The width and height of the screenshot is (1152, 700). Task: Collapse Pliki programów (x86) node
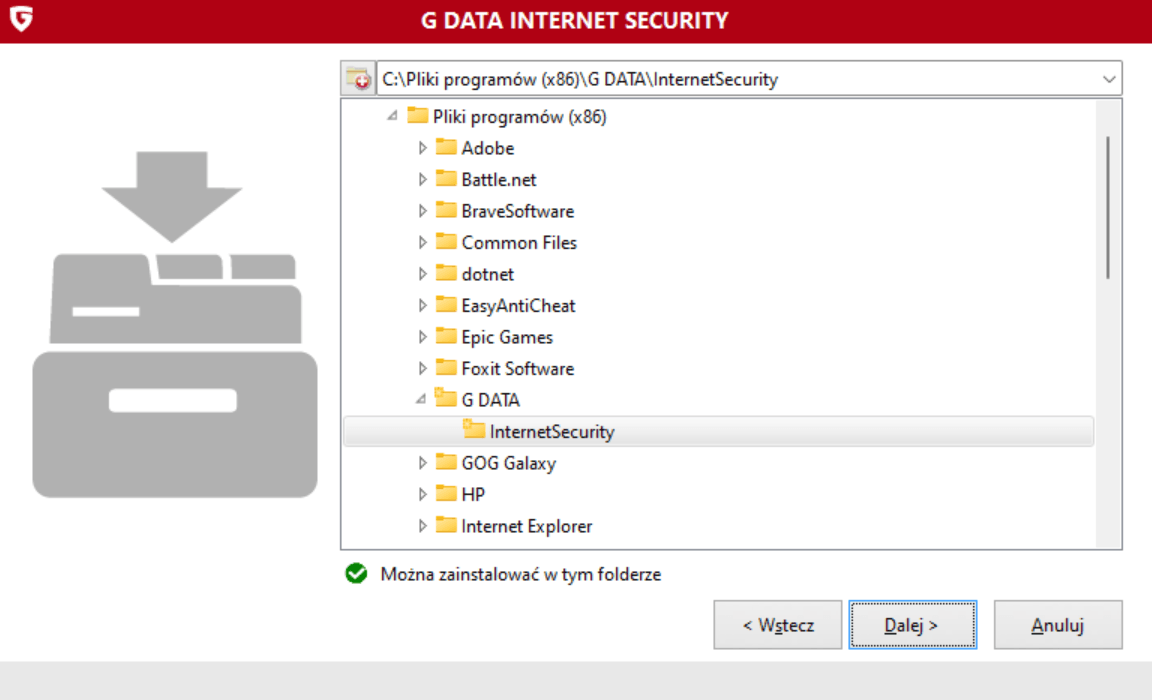point(394,116)
